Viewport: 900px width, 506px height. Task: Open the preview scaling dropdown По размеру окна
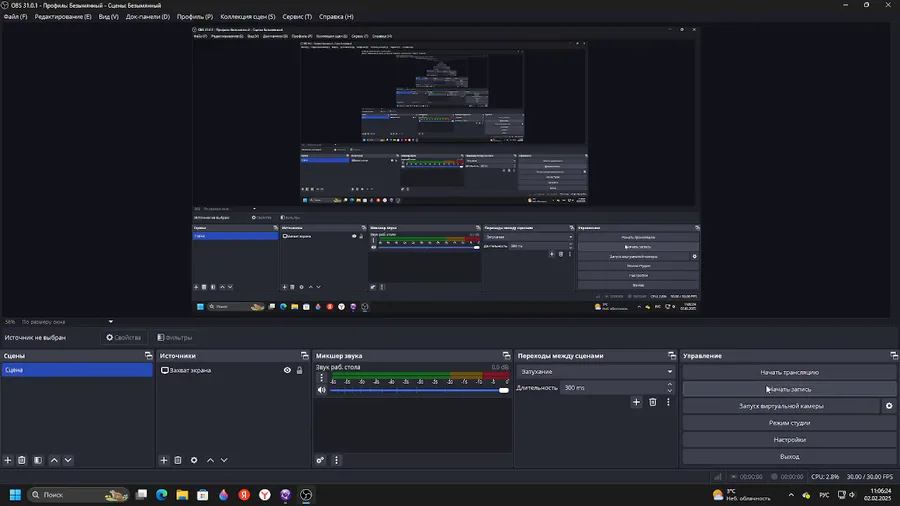(x=67, y=322)
